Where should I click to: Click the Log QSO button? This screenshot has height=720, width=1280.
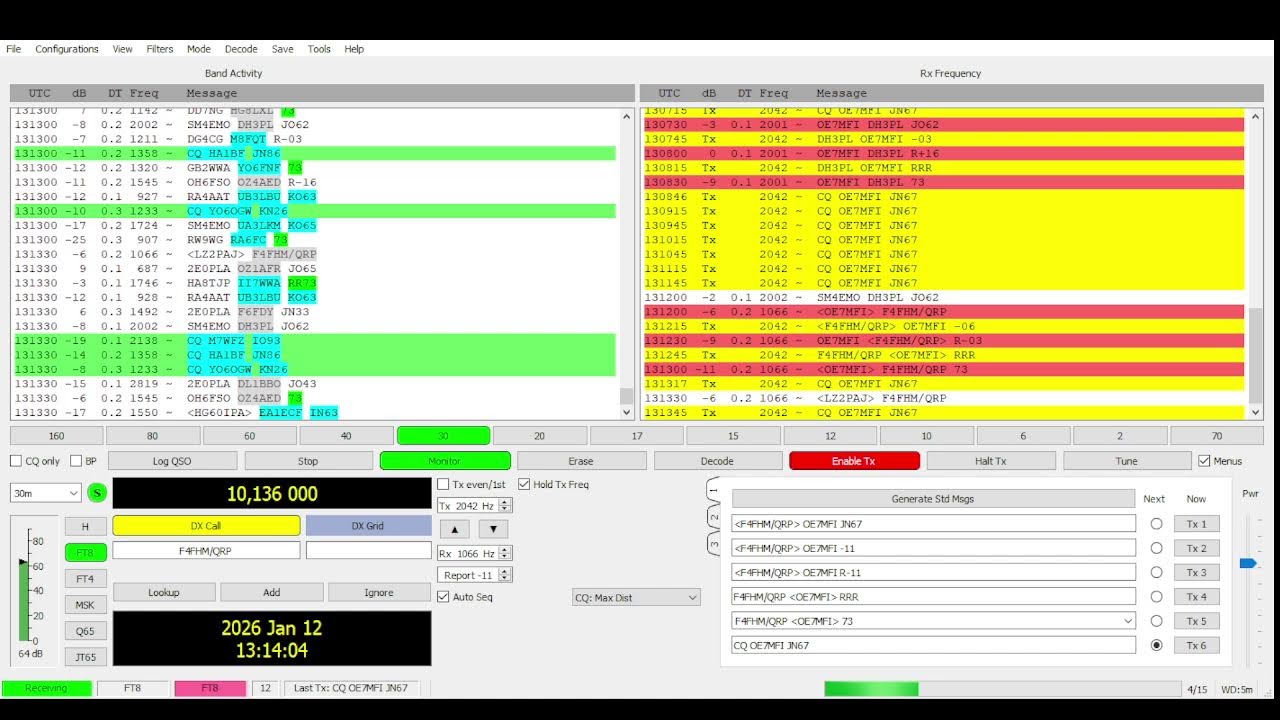click(173, 461)
